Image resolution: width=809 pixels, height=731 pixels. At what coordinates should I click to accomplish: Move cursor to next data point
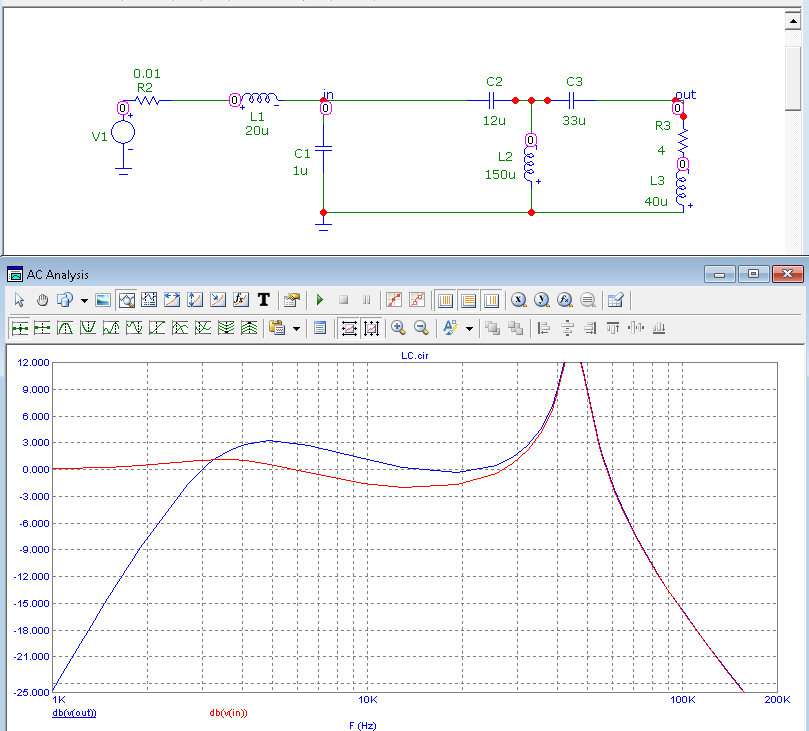(20, 328)
